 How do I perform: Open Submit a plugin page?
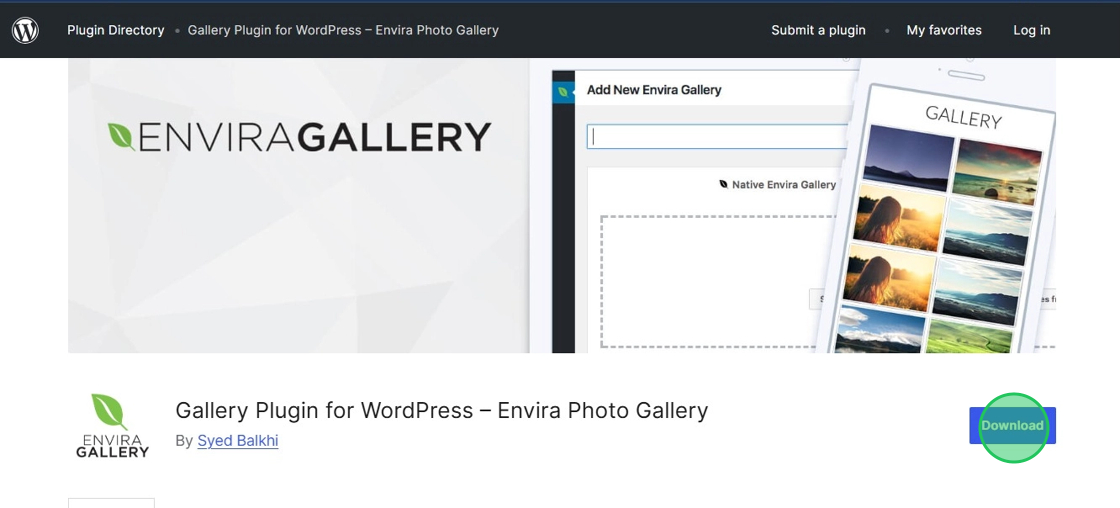818,30
